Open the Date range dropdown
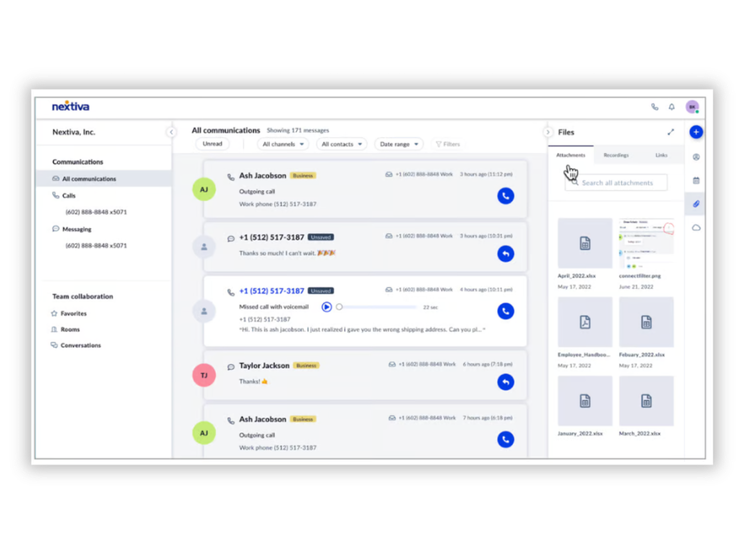Viewport: 748px width, 534px height. click(x=398, y=144)
